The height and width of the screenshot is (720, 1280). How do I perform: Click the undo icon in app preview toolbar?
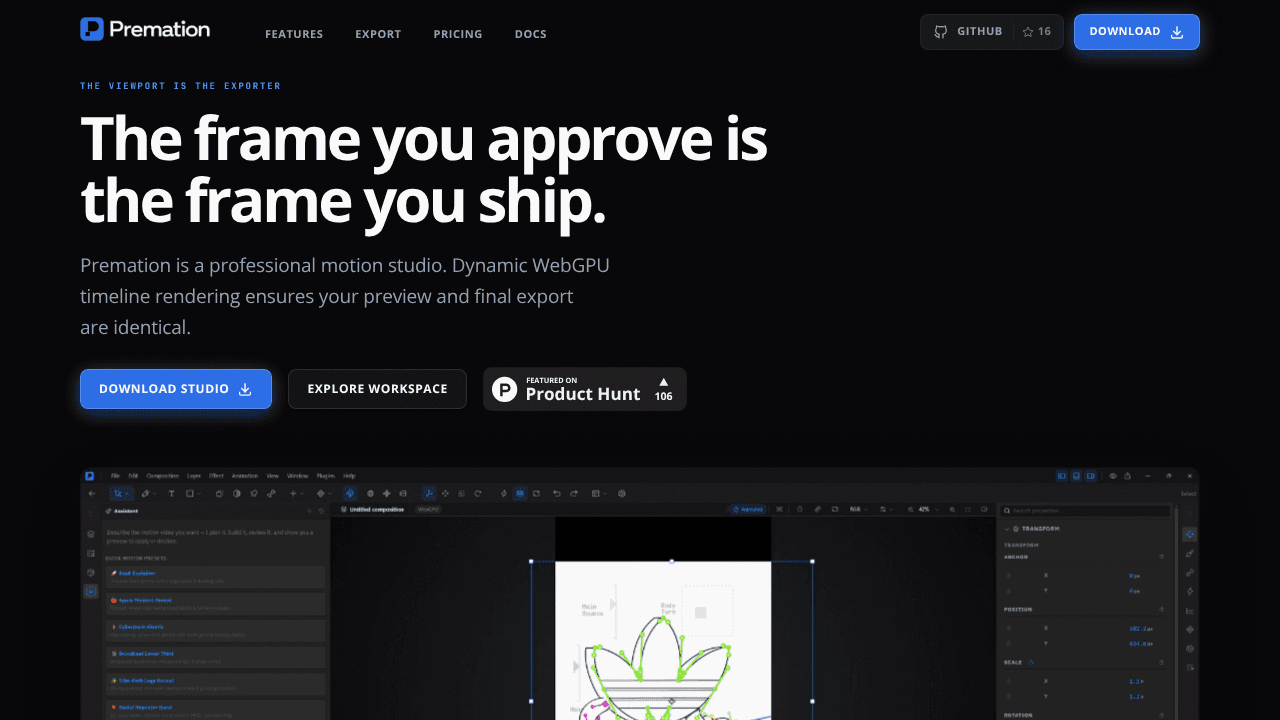click(557, 493)
